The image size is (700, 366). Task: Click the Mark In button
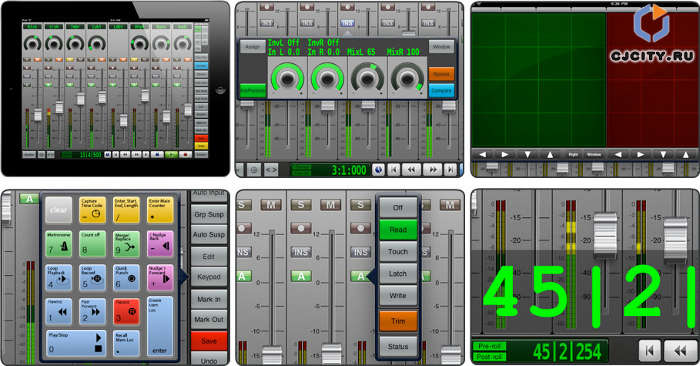(x=209, y=299)
